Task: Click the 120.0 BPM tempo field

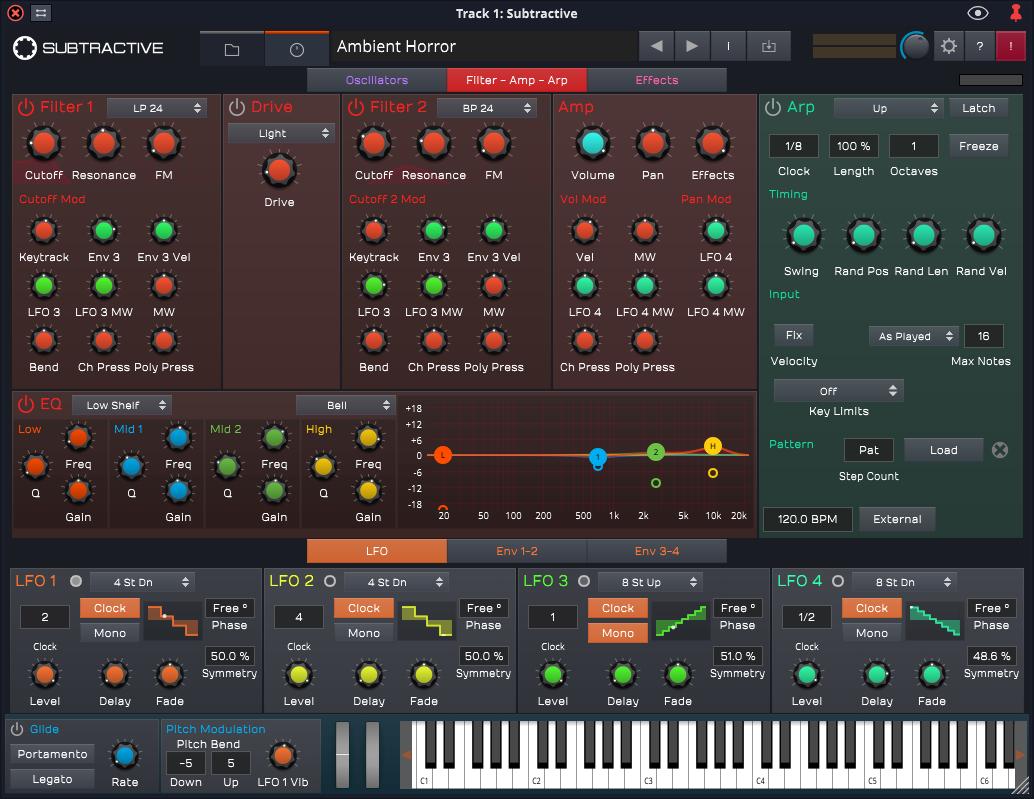Action: pyautogui.click(x=807, y=519)
